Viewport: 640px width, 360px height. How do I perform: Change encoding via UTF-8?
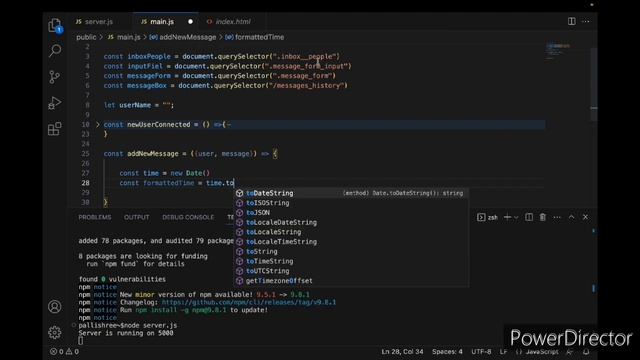tap(481, 351)
